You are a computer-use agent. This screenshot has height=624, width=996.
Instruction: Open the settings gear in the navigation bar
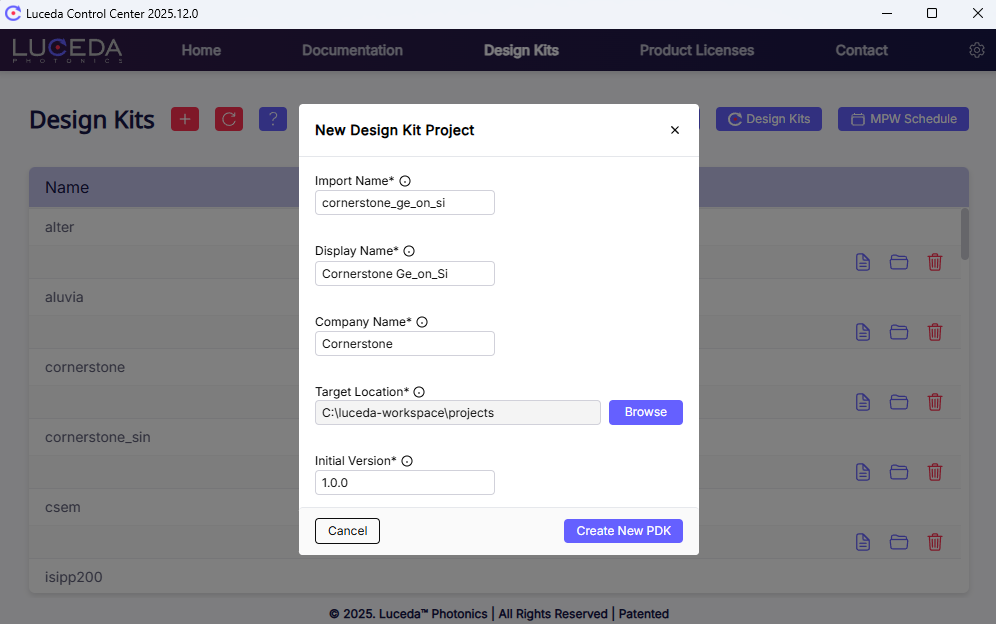[x=976, y=50]
